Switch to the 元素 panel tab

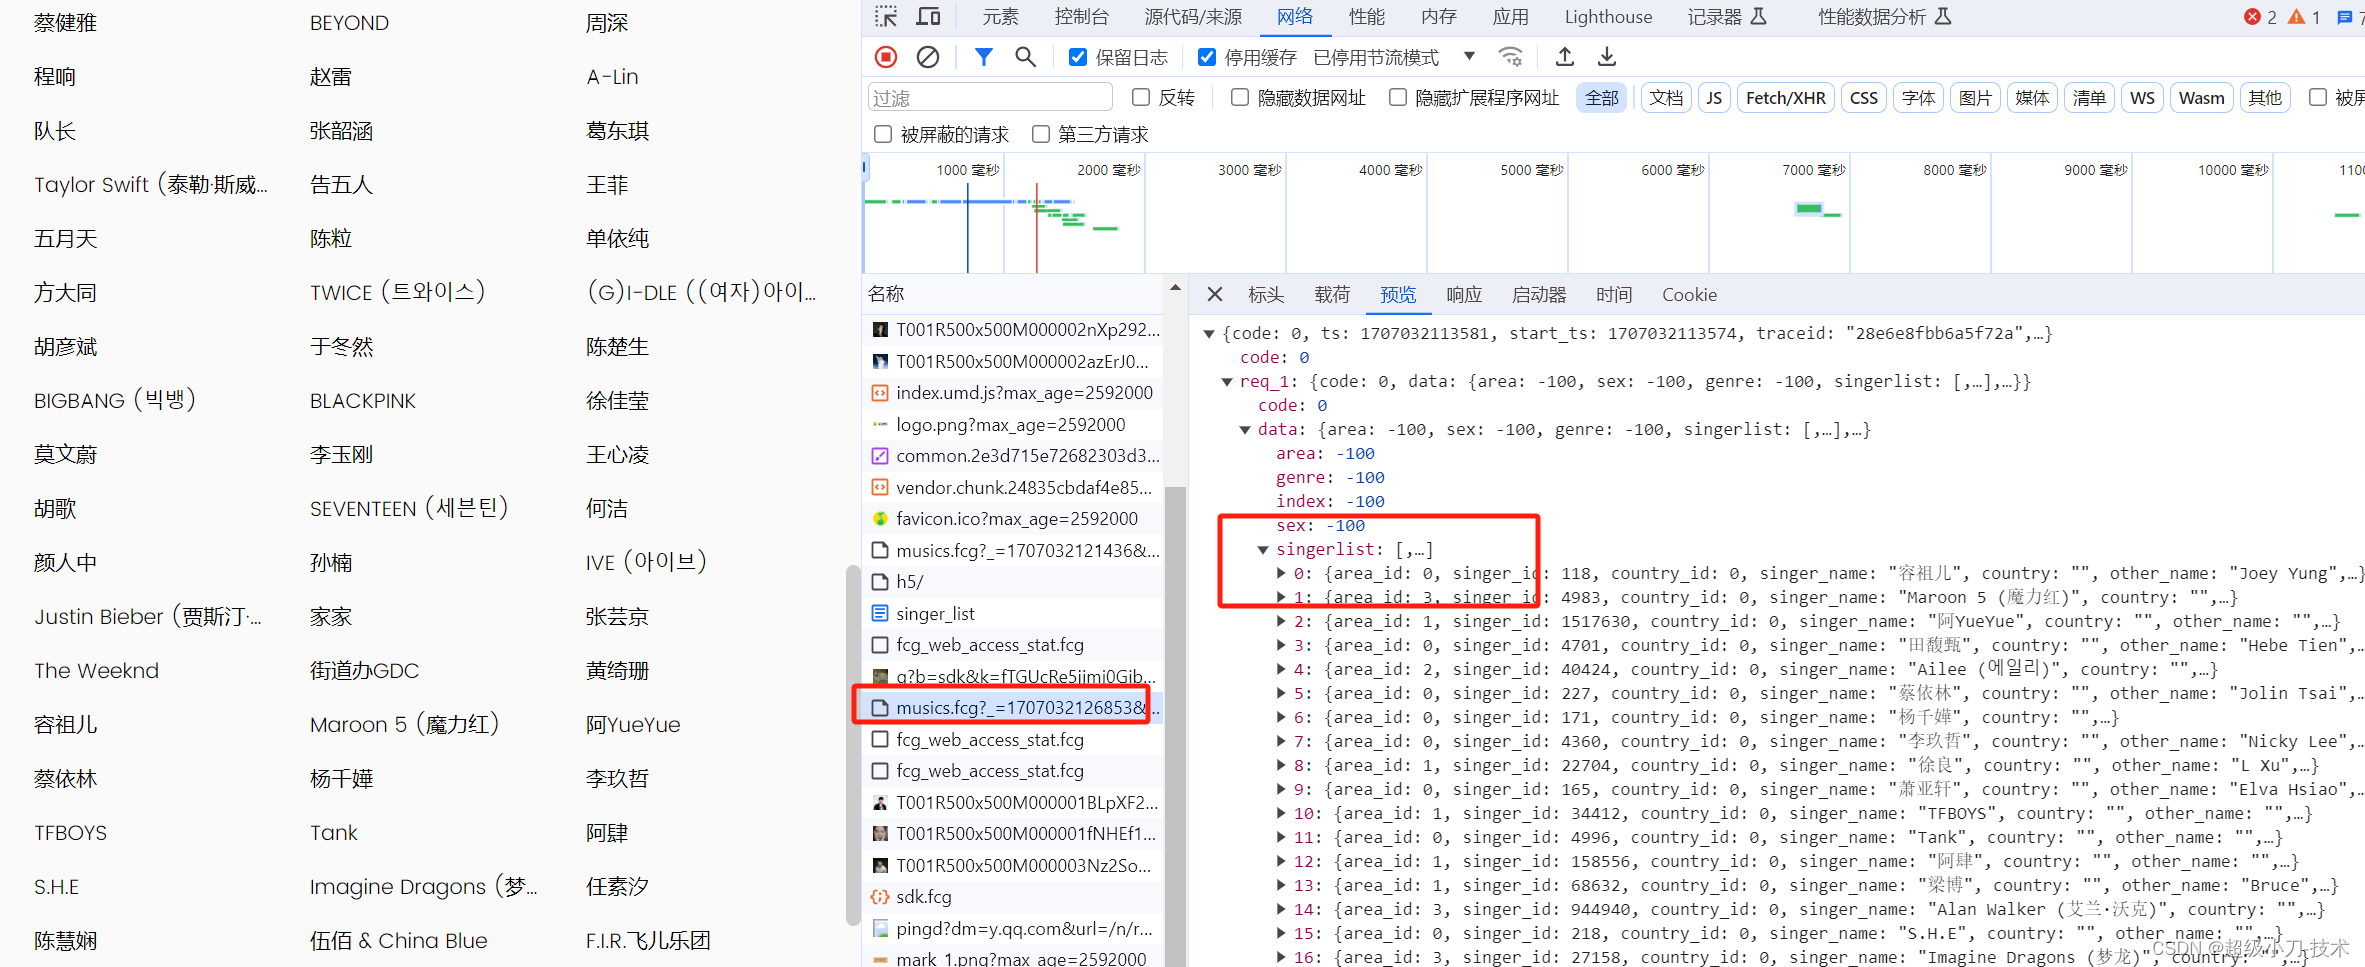point(1000,17)
